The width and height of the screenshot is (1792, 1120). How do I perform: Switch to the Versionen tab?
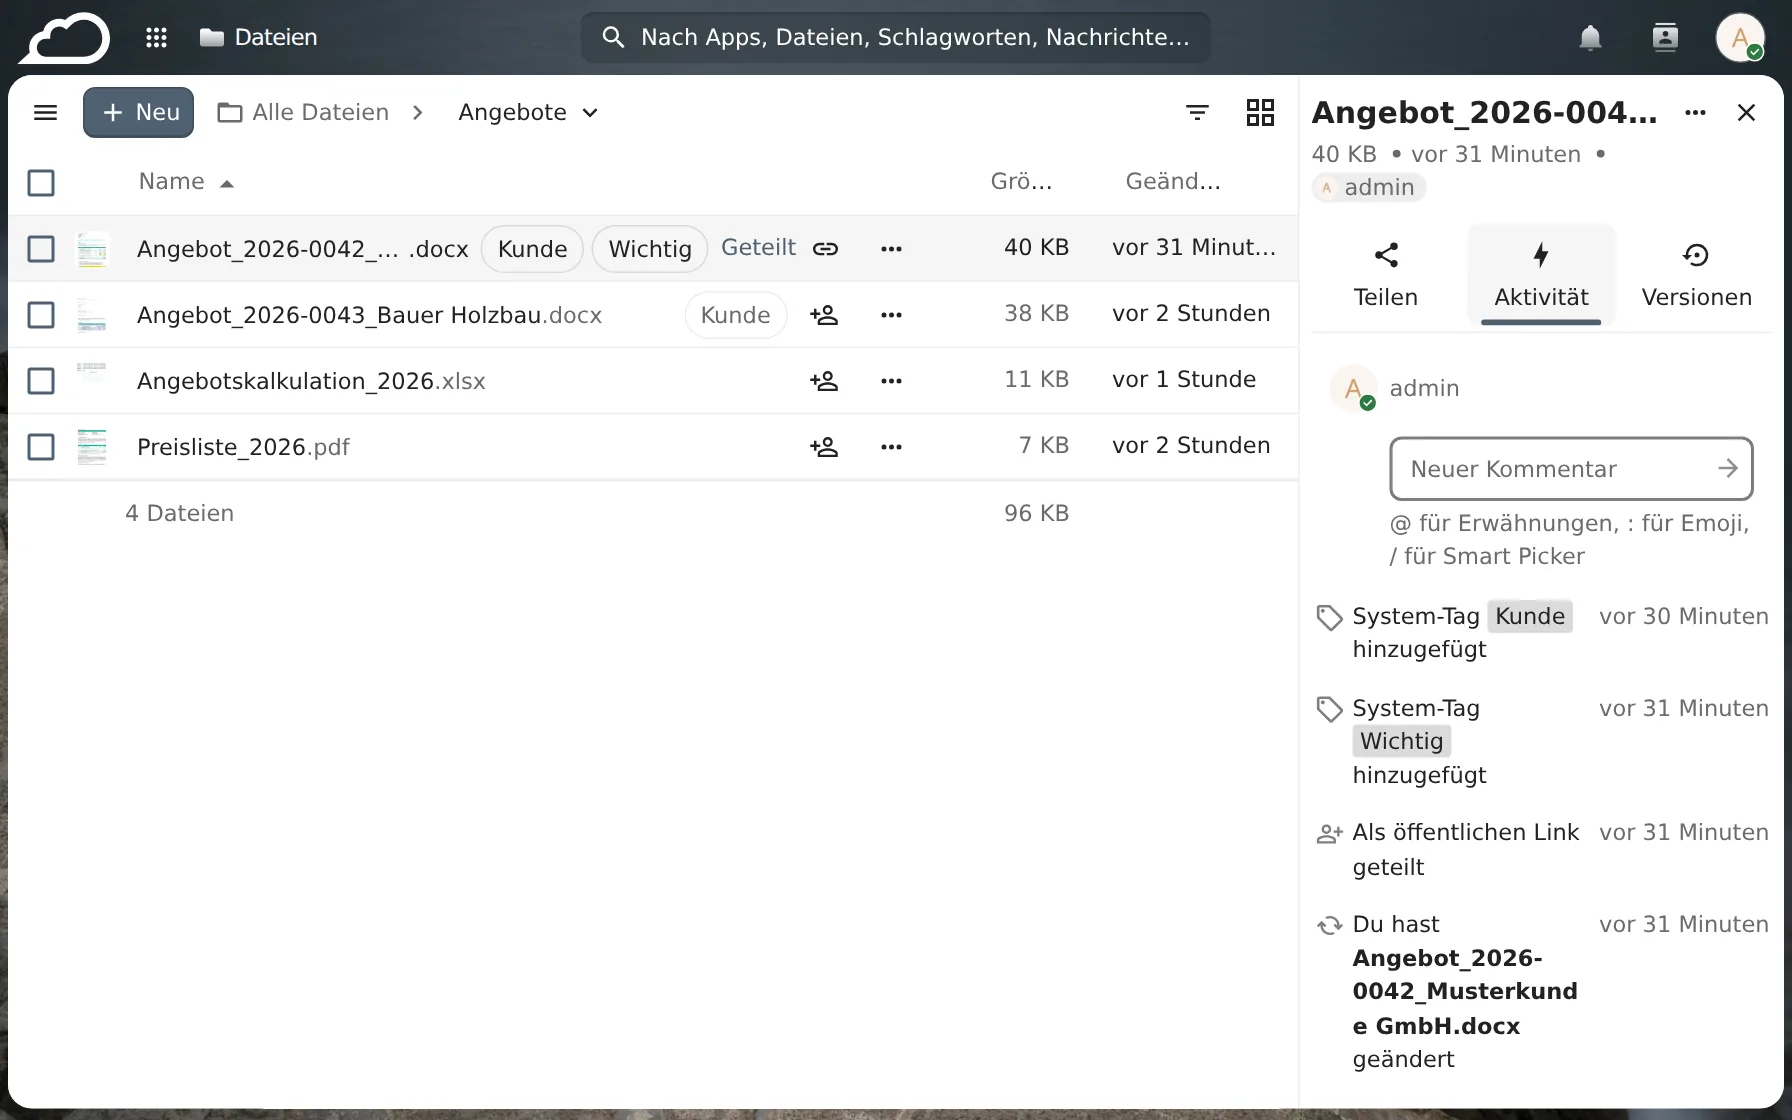(x=1696, y=275)
